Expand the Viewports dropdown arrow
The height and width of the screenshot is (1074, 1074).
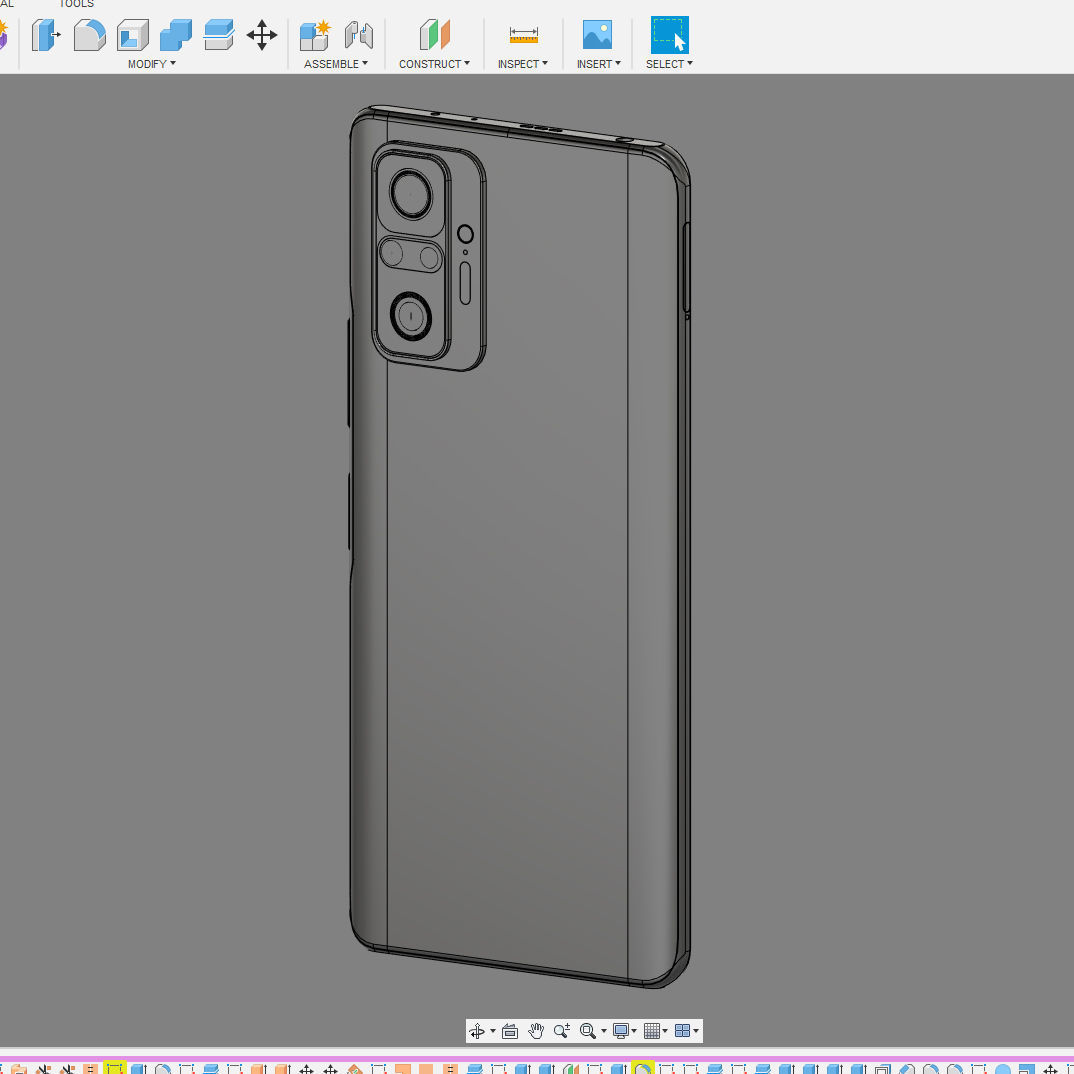coord(696,1031)
